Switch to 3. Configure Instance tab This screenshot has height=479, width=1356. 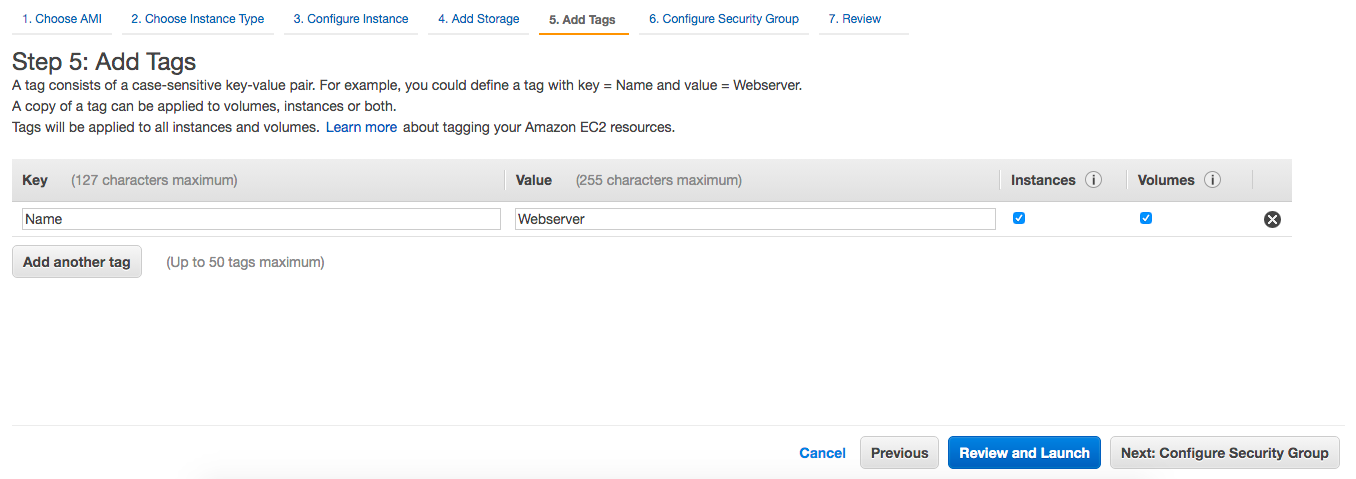[x=350, y=19]
